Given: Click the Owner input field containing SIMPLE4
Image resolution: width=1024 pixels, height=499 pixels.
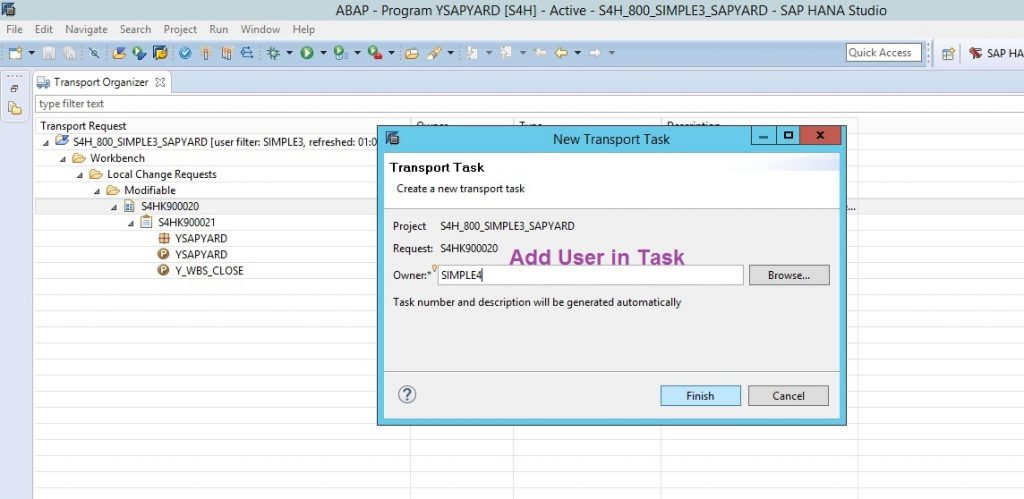Looking at the screenshot, I should coord(590,275).
